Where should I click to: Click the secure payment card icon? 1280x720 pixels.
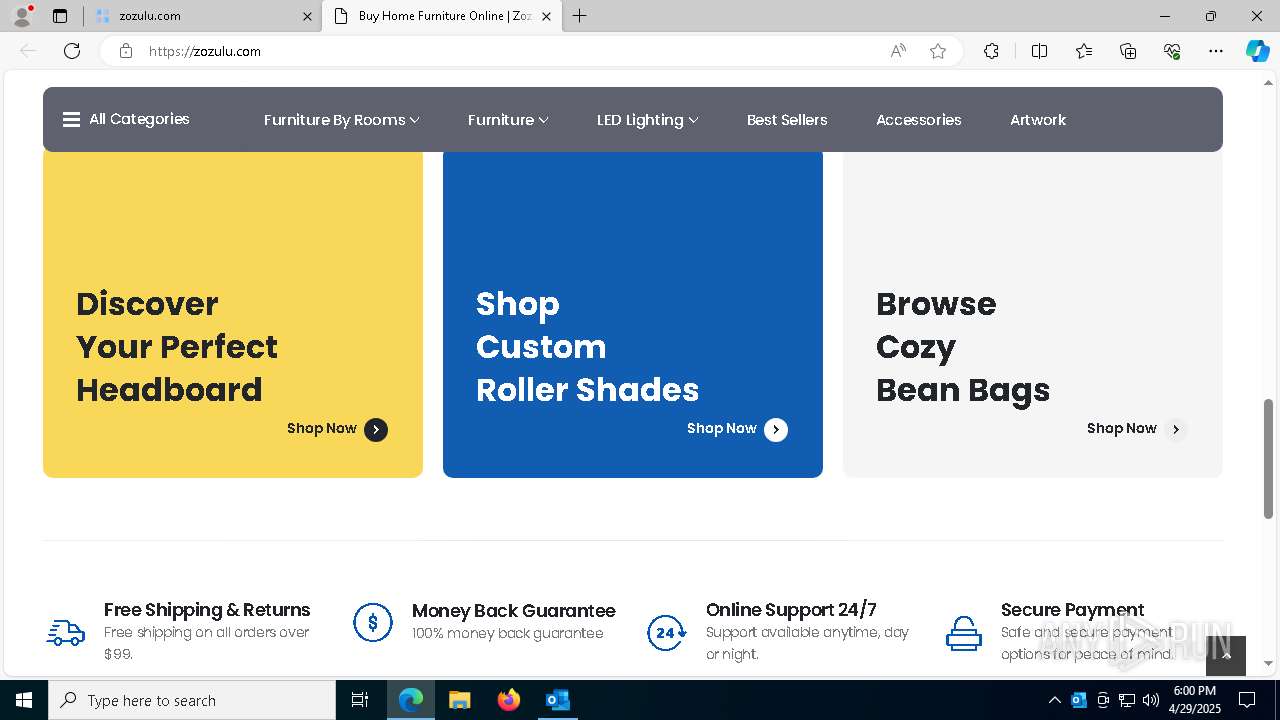tap(964, 633)
